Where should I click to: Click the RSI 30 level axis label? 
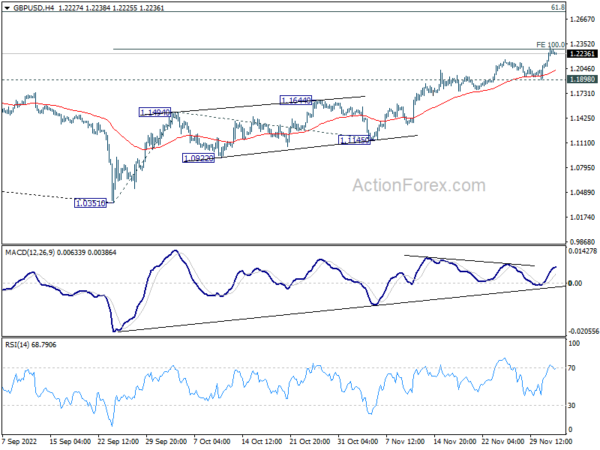point(572,406)
